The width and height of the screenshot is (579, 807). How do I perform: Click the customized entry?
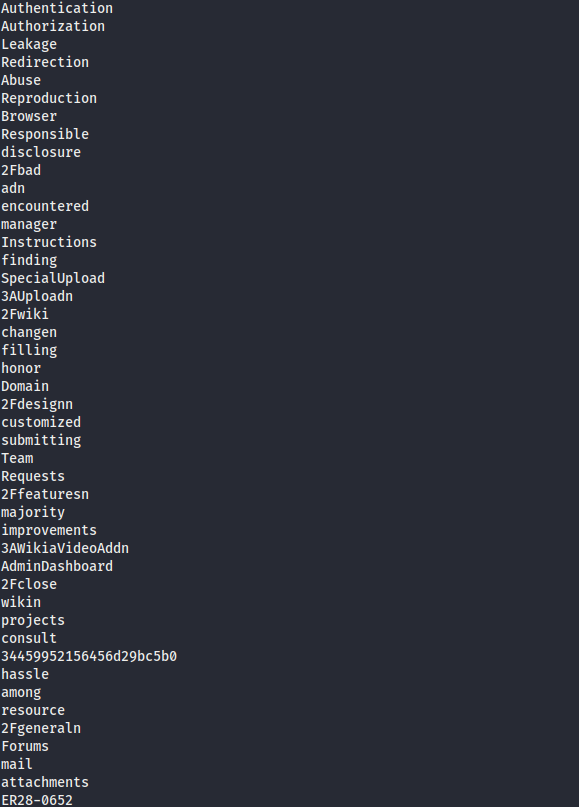[x=41, y=423]
